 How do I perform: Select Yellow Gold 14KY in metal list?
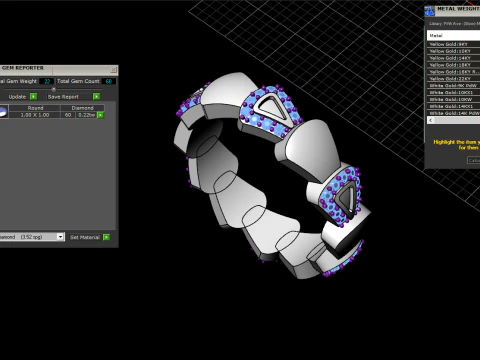point(453,58)
